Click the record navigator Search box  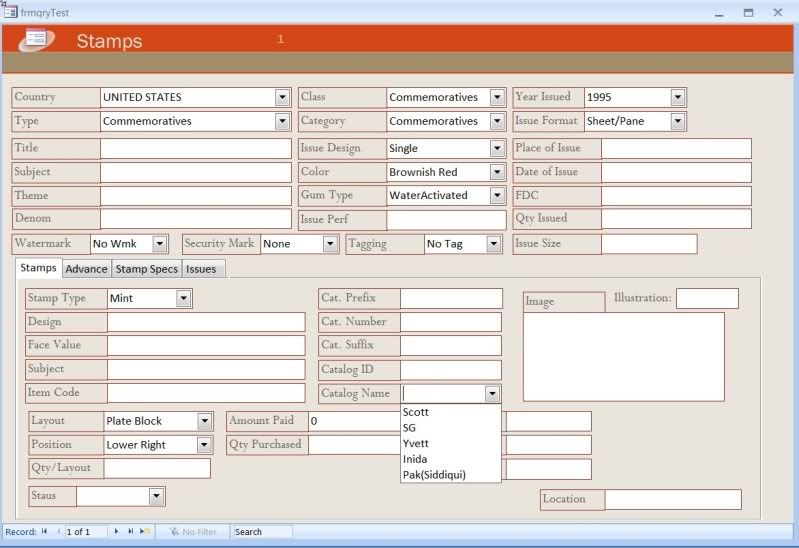(261, 532)
